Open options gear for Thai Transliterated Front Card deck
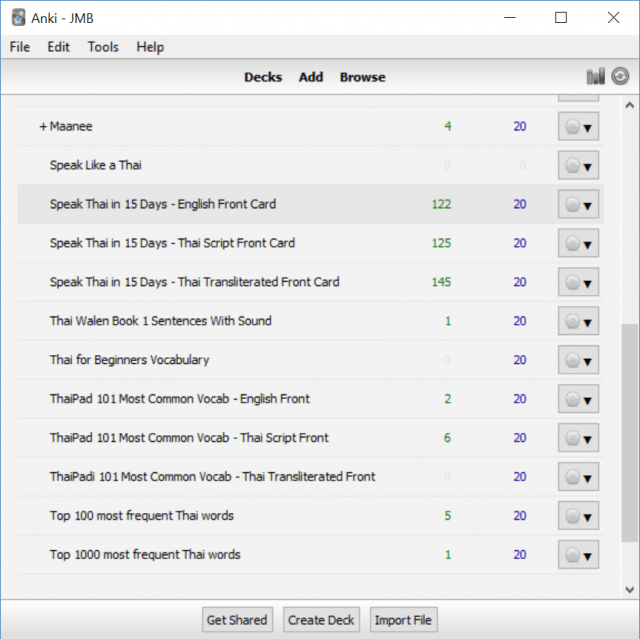 [x=578, y=282]
